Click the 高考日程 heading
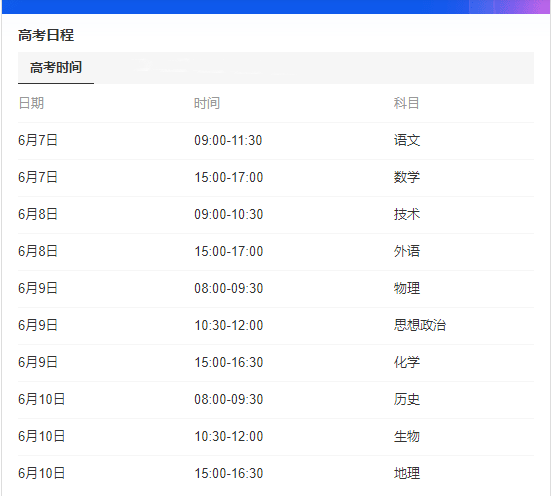Viewport: 551px width, 496px height. 46,35
